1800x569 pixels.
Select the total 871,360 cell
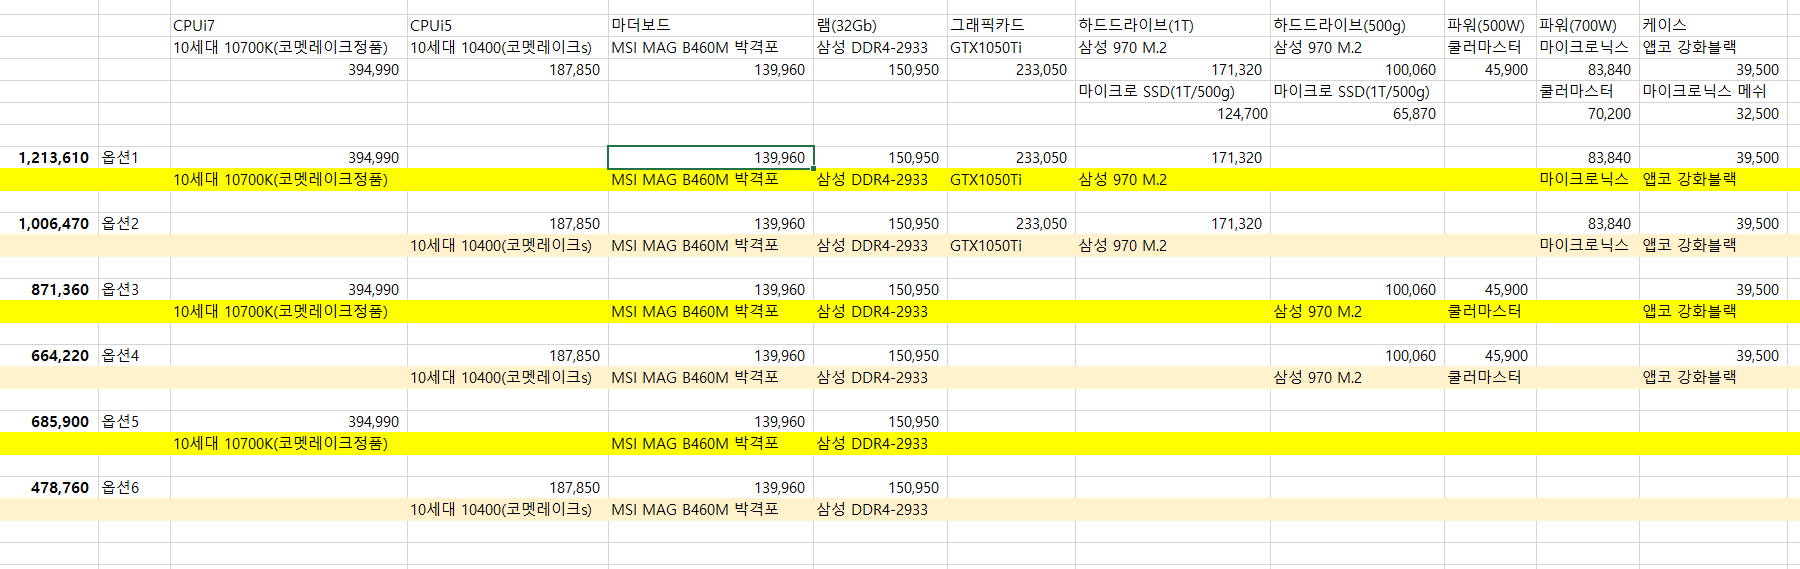pos(49,289)
